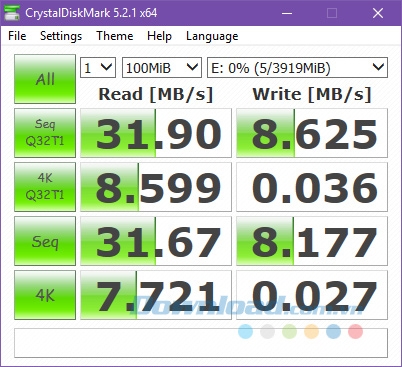Open the Theme menu
Image resolution: width=402 pixels, height=367 pixels.
coord(115,36)
